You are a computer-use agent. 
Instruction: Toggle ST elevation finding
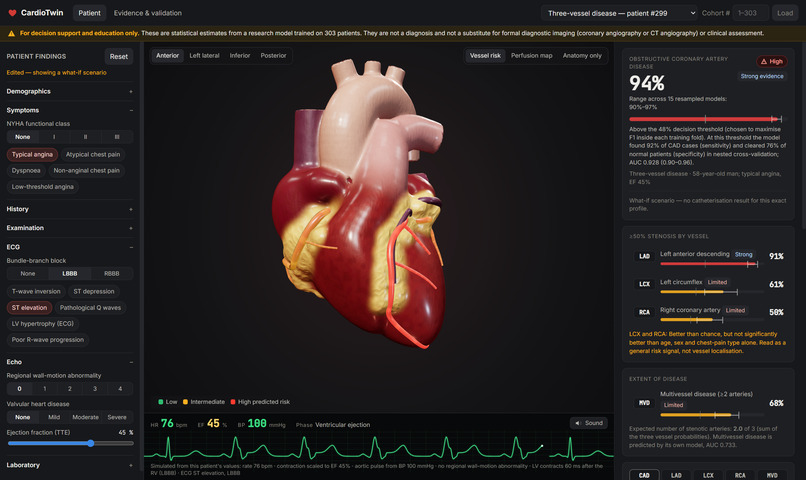pyautogui.click(x=29, y=308)
